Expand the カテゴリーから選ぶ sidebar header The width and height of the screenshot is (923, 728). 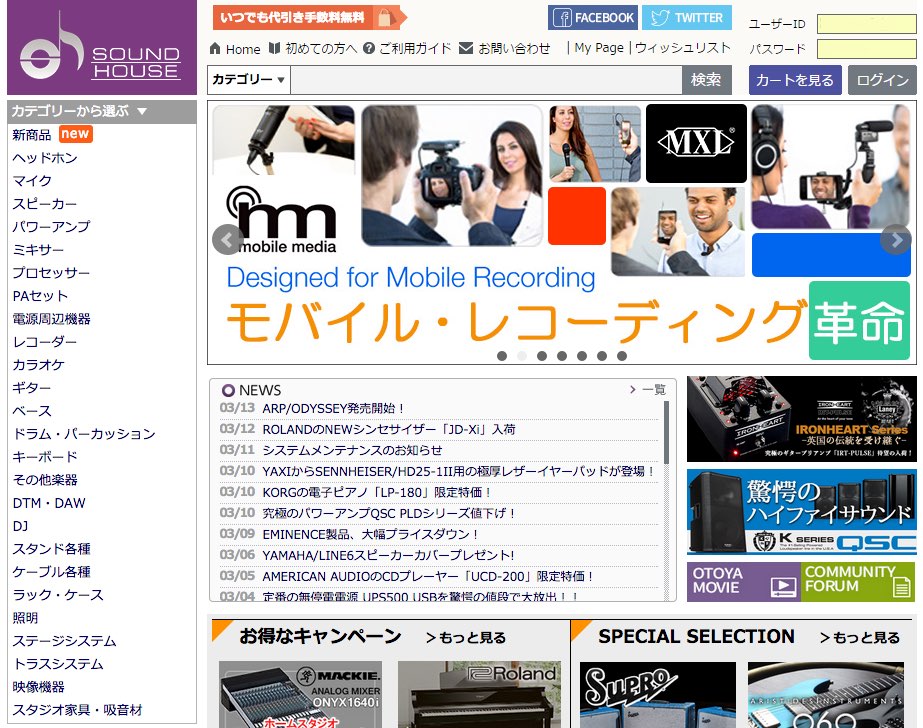(102, 111)
